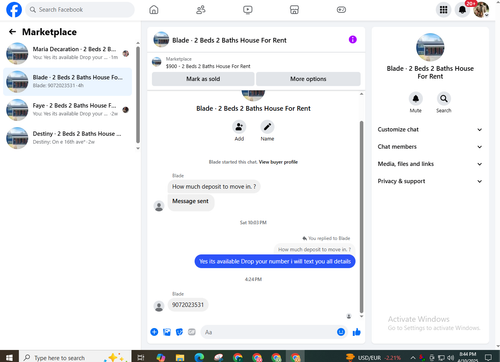Open purple conversation information icon
The image size is (500, 362).
(x=353, y=40)
